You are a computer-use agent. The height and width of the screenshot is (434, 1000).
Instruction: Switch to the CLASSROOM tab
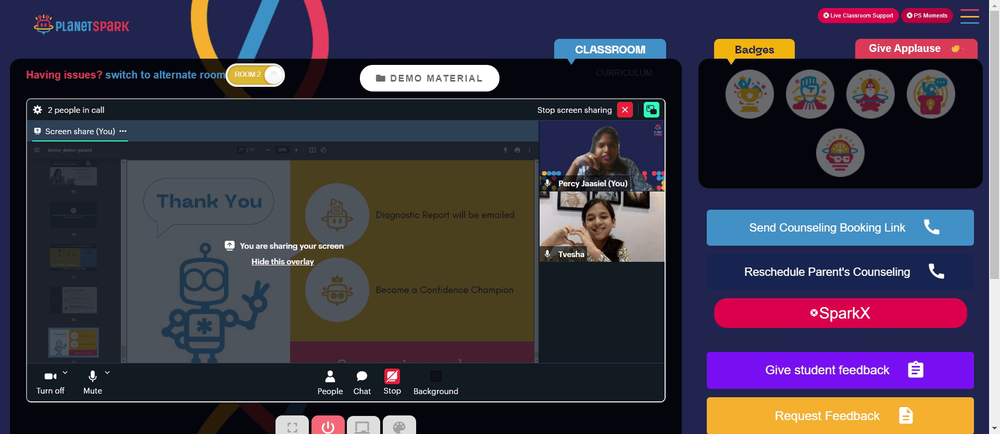tap(610, 49)
